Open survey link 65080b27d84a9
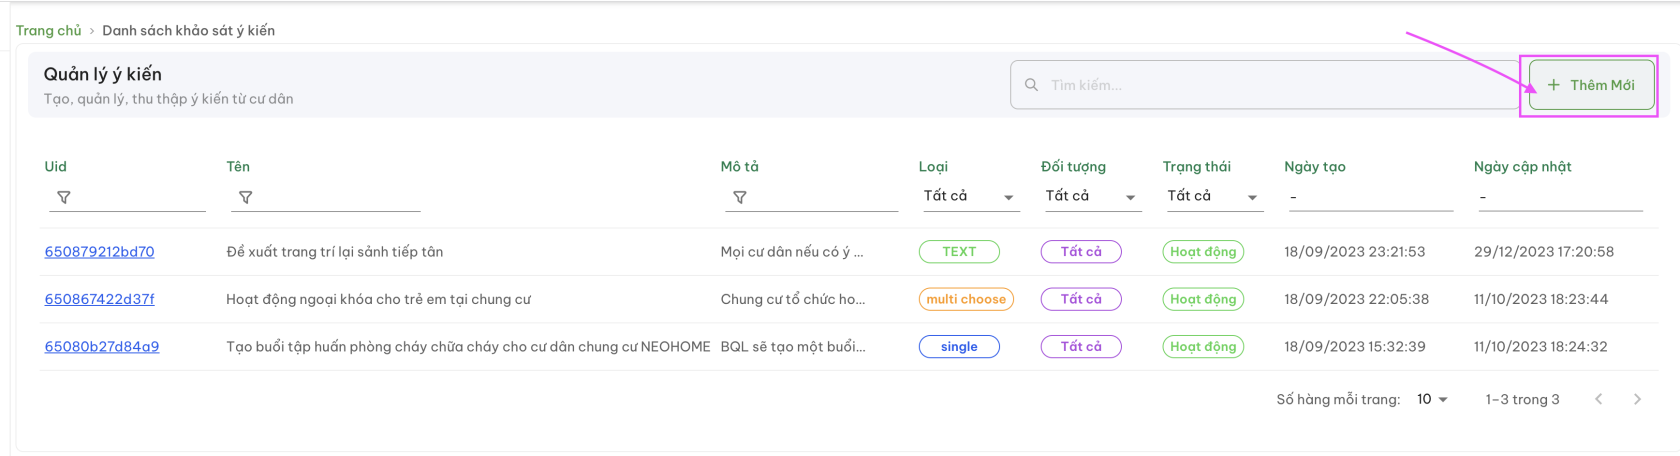 click(101, 347)
